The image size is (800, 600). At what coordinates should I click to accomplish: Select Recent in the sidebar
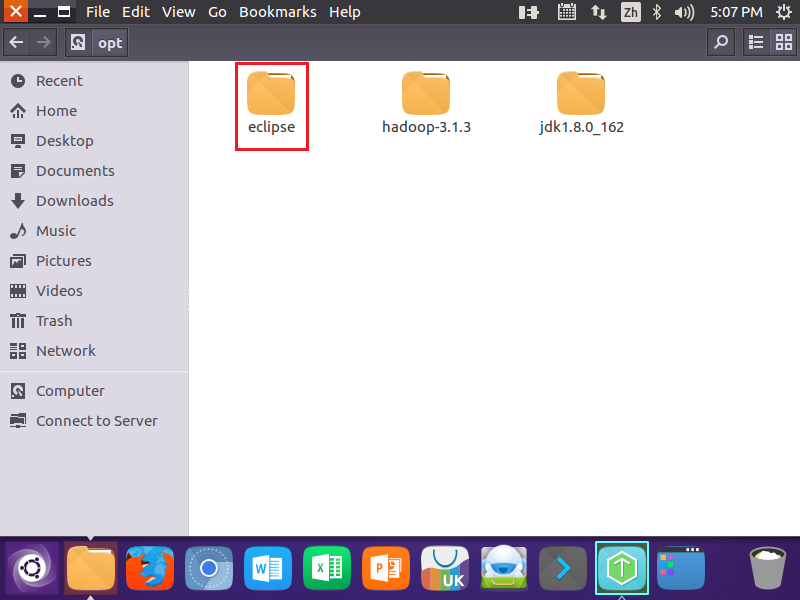pyautogui.click(x=94, y=81)
